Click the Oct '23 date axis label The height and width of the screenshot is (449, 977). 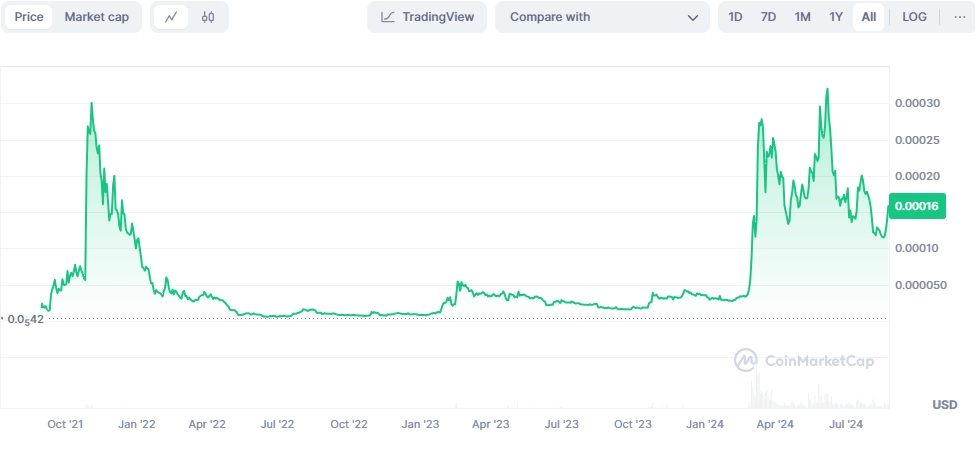tap(633, 425)
